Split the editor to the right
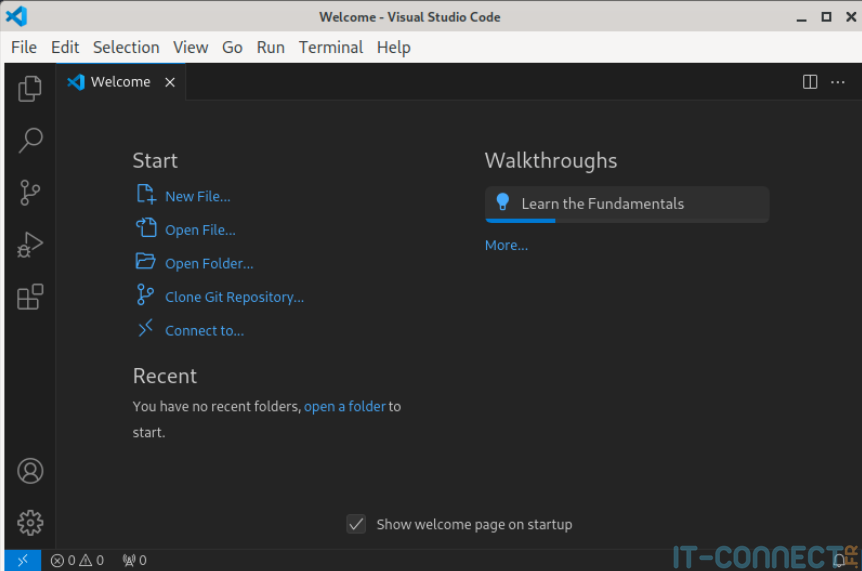862x571 pixels. click(x=810, y=82)
